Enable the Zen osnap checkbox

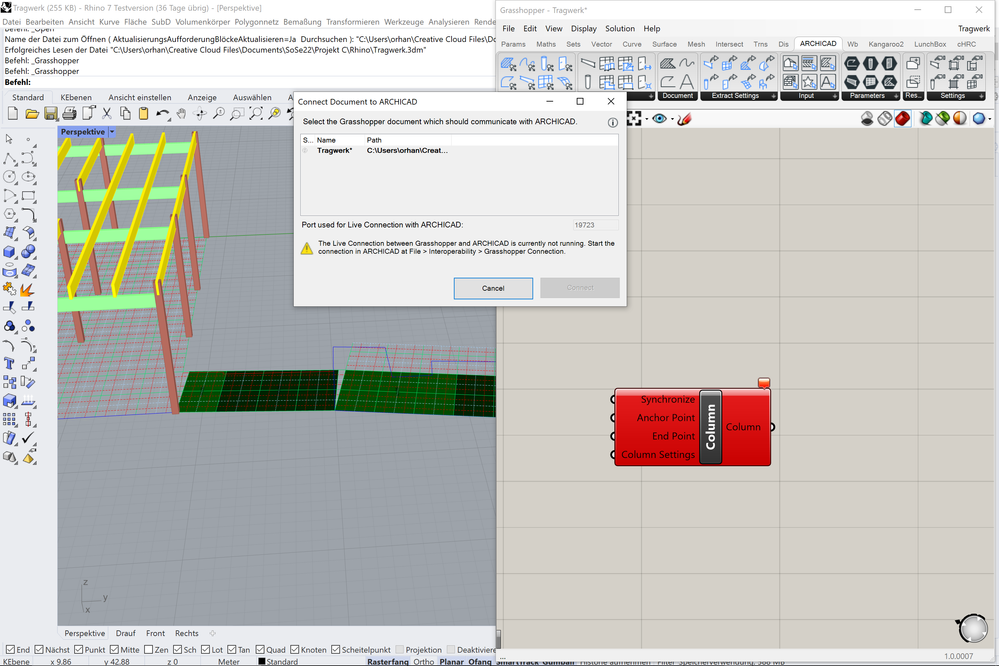pyautogui.click(x=148, y=649)
